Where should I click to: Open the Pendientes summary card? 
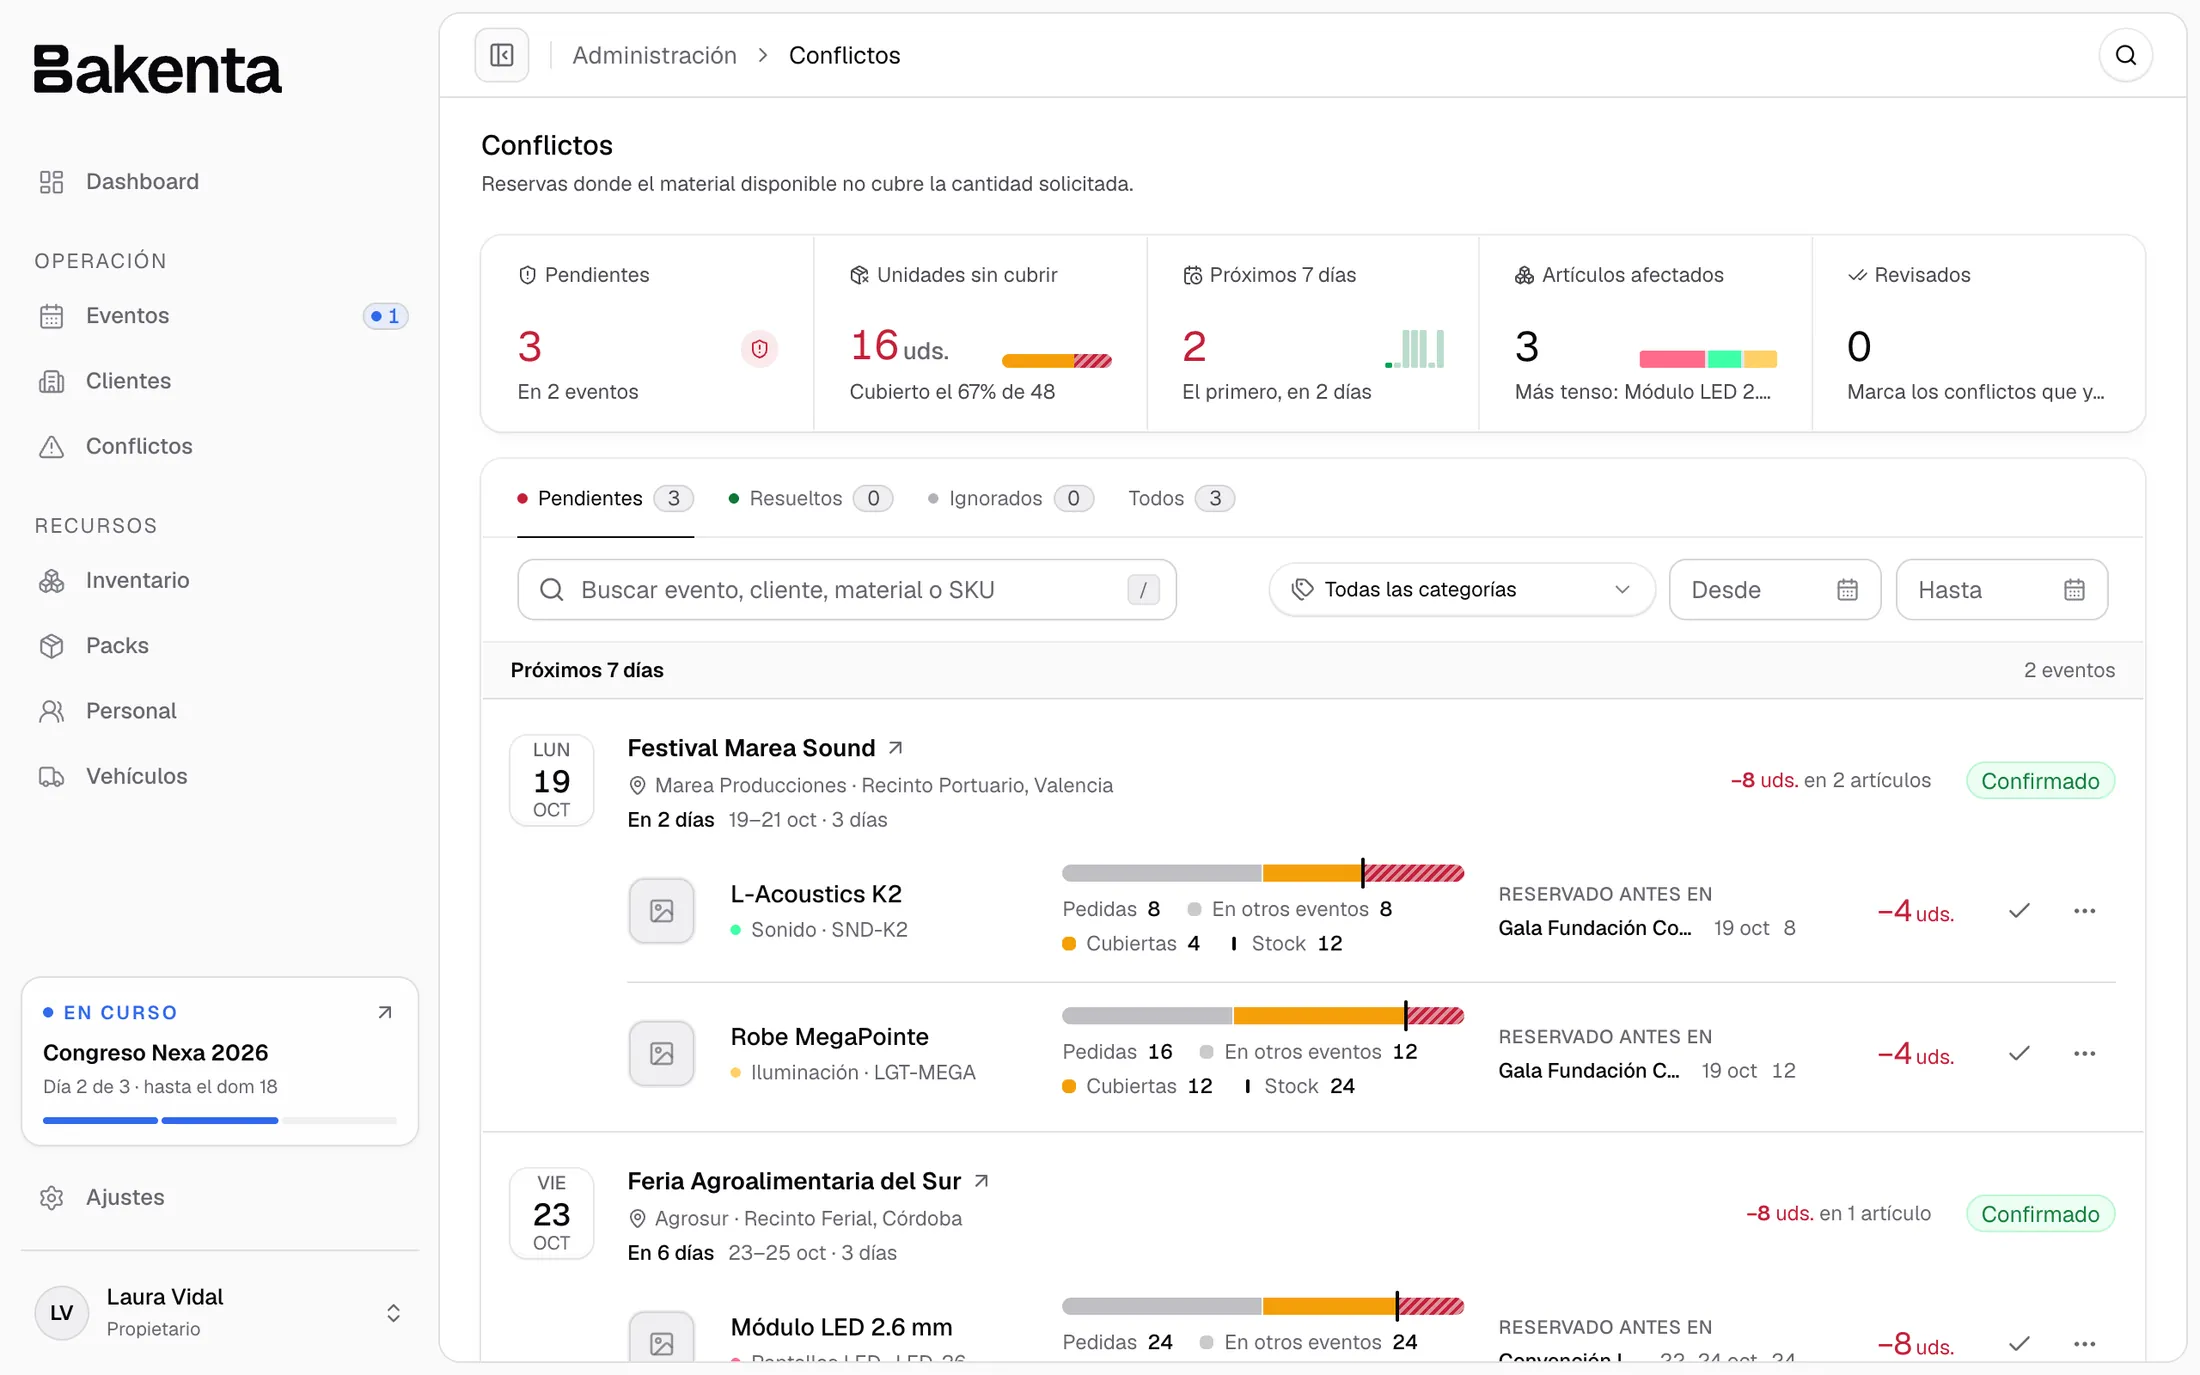pyautogui.click(x=647, y=334)
